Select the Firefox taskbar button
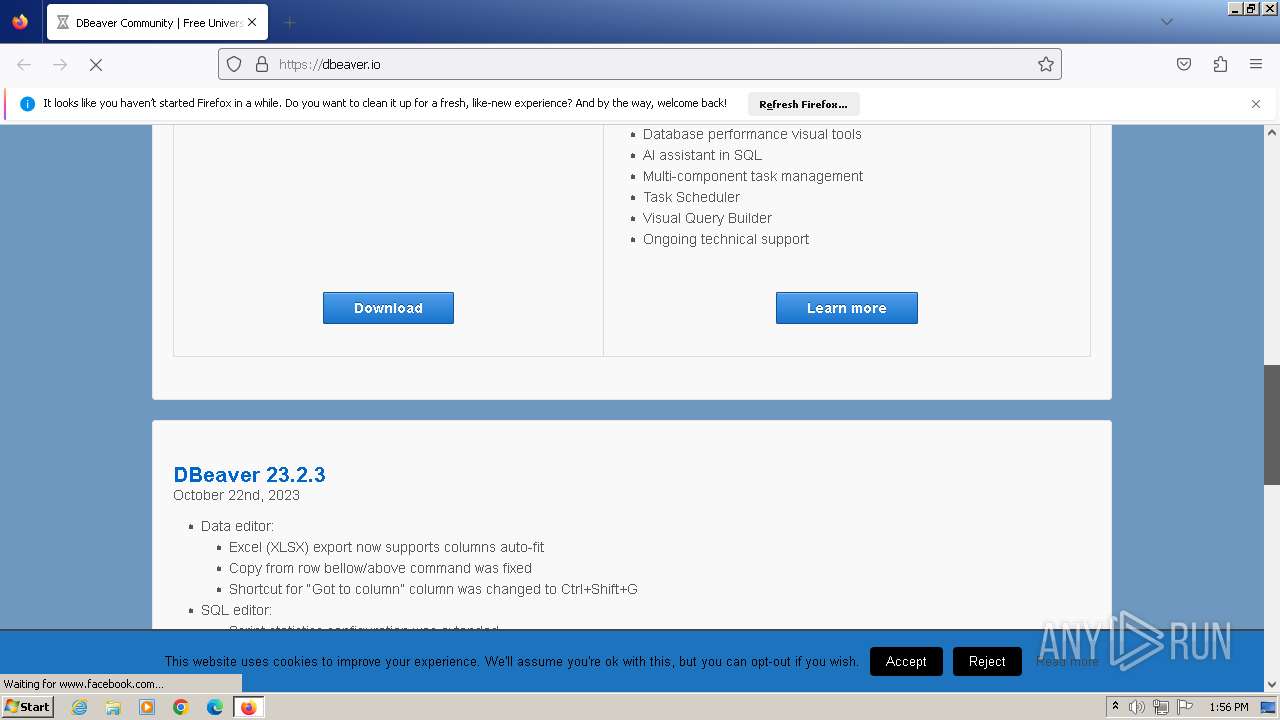 (x=248, y=707)
